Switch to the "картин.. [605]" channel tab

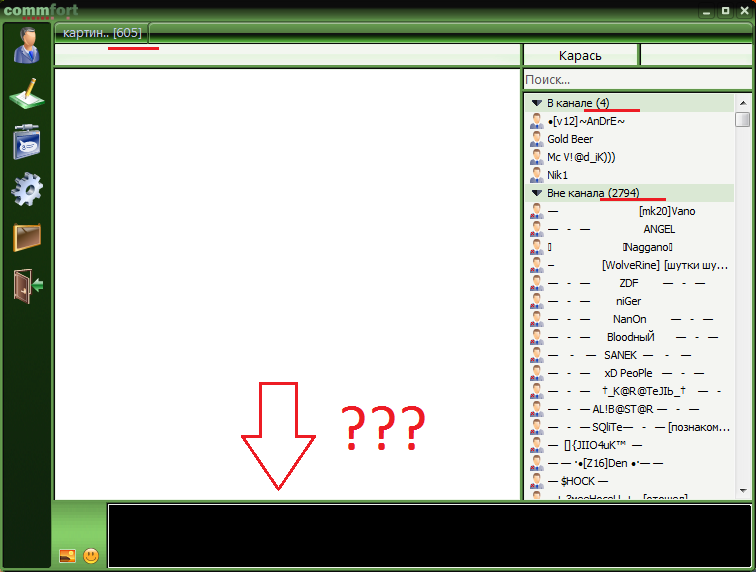coord(101,33)
